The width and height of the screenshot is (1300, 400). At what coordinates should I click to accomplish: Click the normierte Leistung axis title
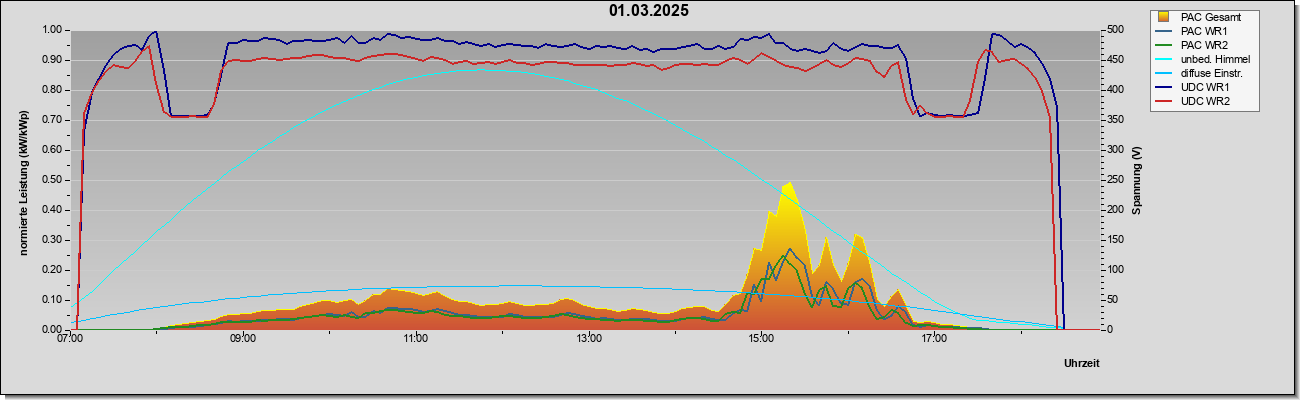(22, 180)
